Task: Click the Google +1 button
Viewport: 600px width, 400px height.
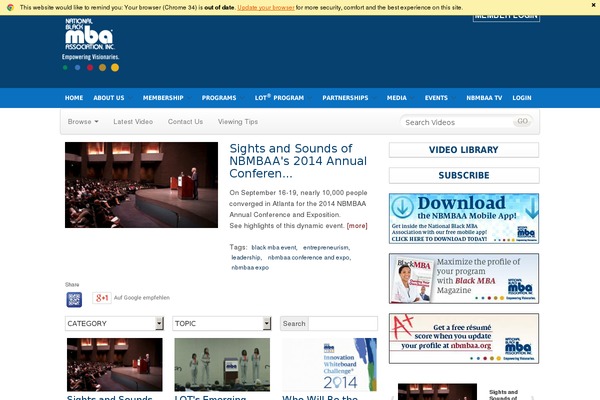Action: point(102,298)
